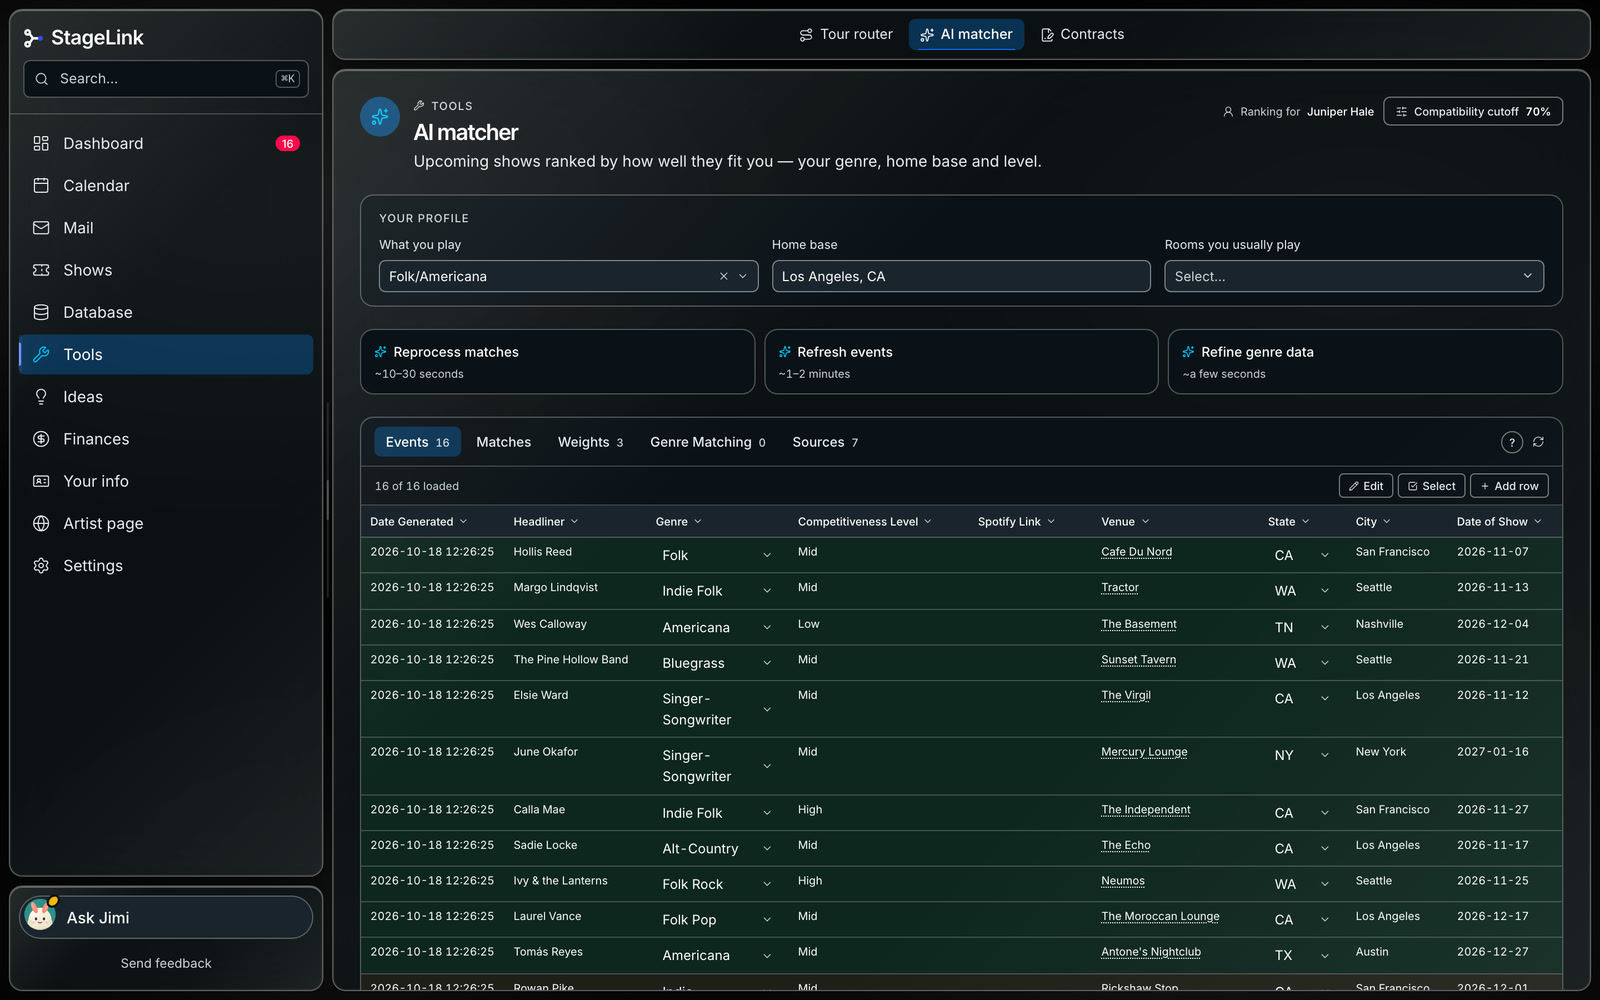Image resolution: width=1600 pixels, height=1000 pixels.
Task: Open Competitiveness Level column menu
Action: [928, 522]
